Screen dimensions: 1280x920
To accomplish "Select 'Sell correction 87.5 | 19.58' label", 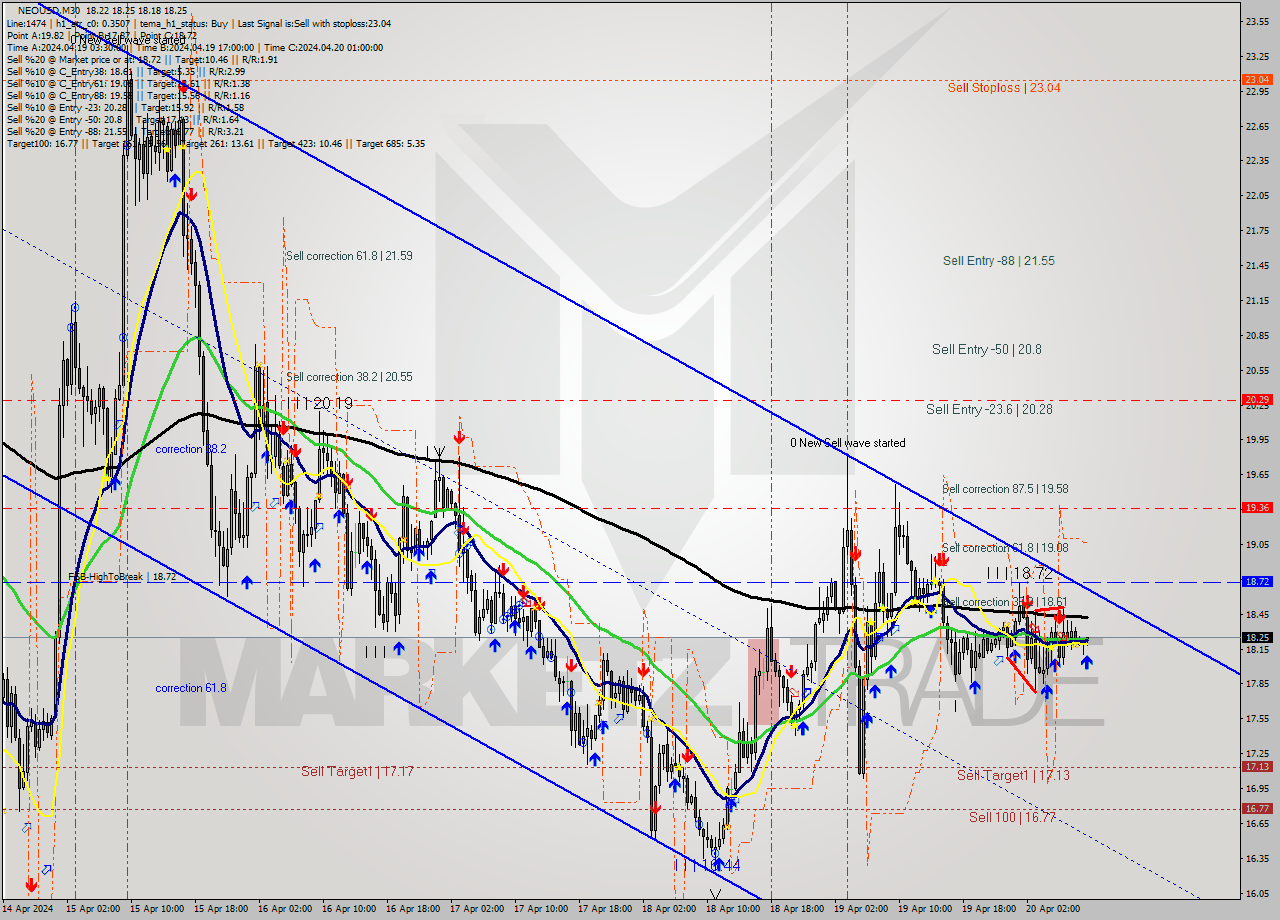I will [x=1005, y=489].
